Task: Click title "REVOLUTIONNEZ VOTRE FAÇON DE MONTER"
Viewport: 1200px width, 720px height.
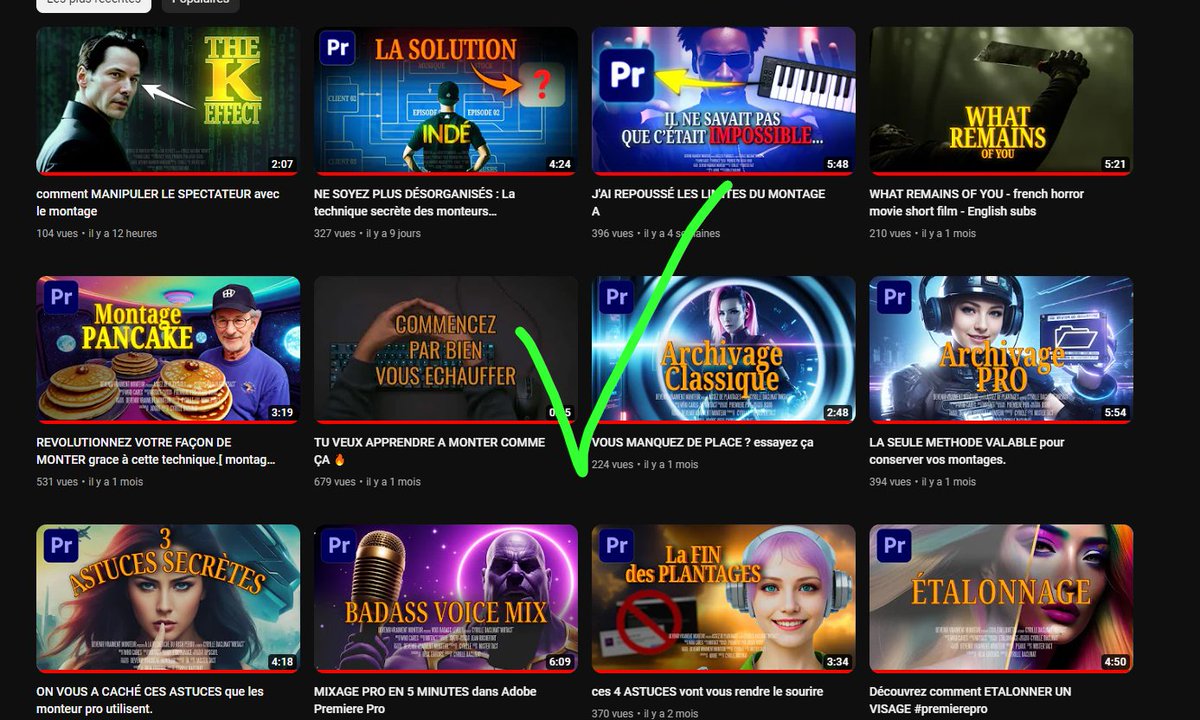Action: (160, 452)
